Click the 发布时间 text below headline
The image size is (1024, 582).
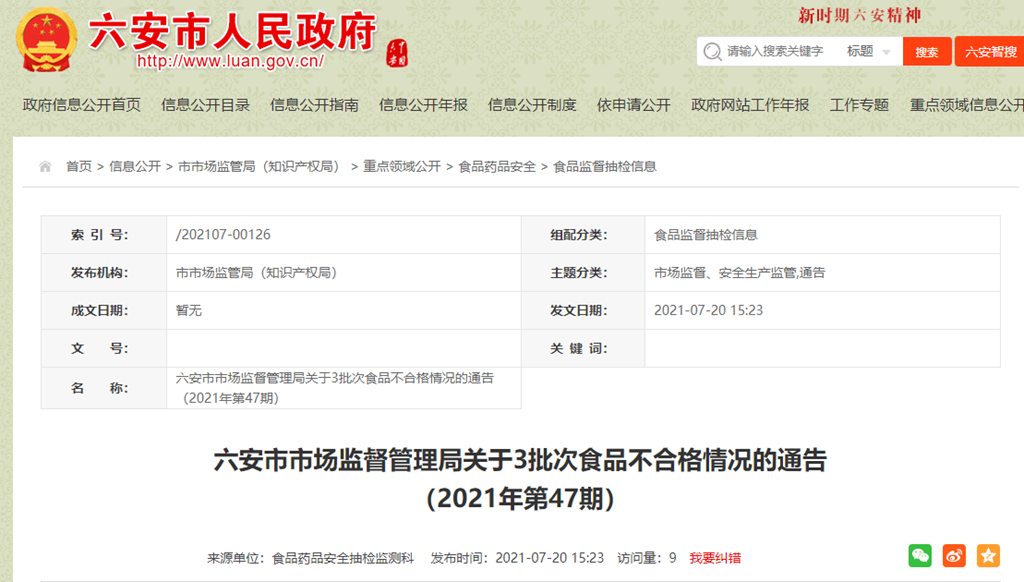pos(517,558)
